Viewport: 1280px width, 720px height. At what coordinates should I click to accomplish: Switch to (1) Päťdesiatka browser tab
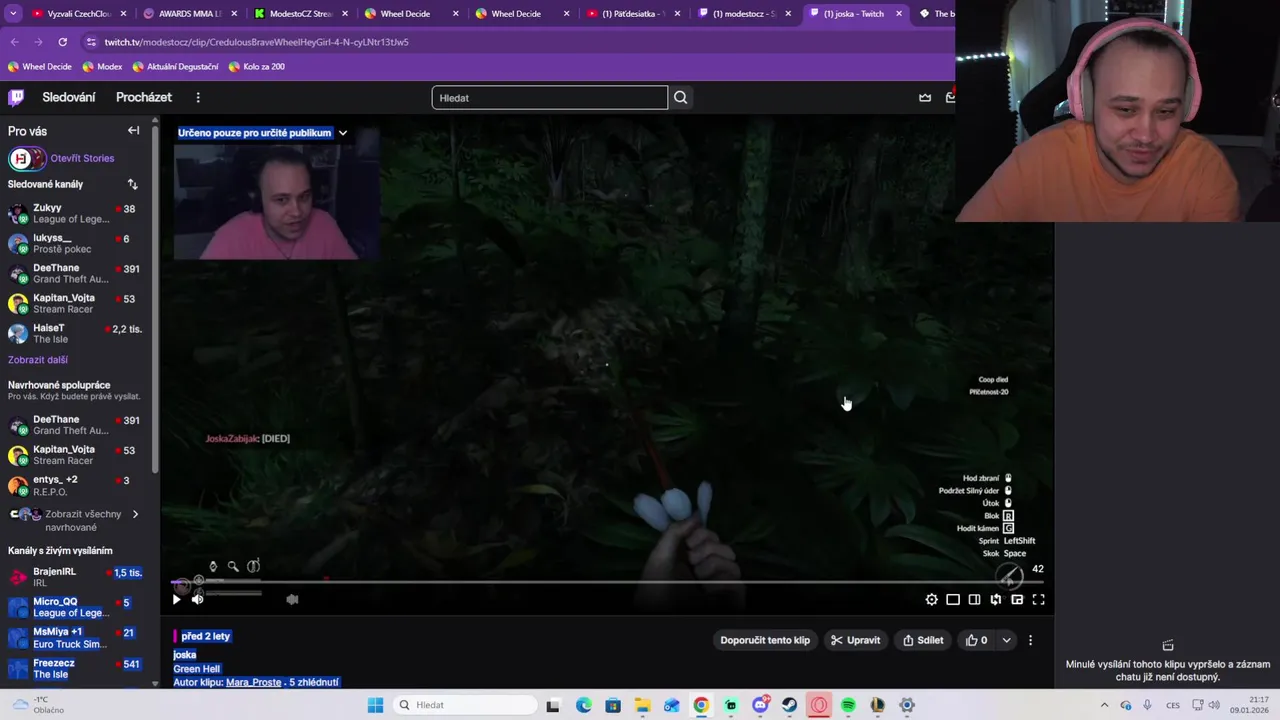[630, 14]
